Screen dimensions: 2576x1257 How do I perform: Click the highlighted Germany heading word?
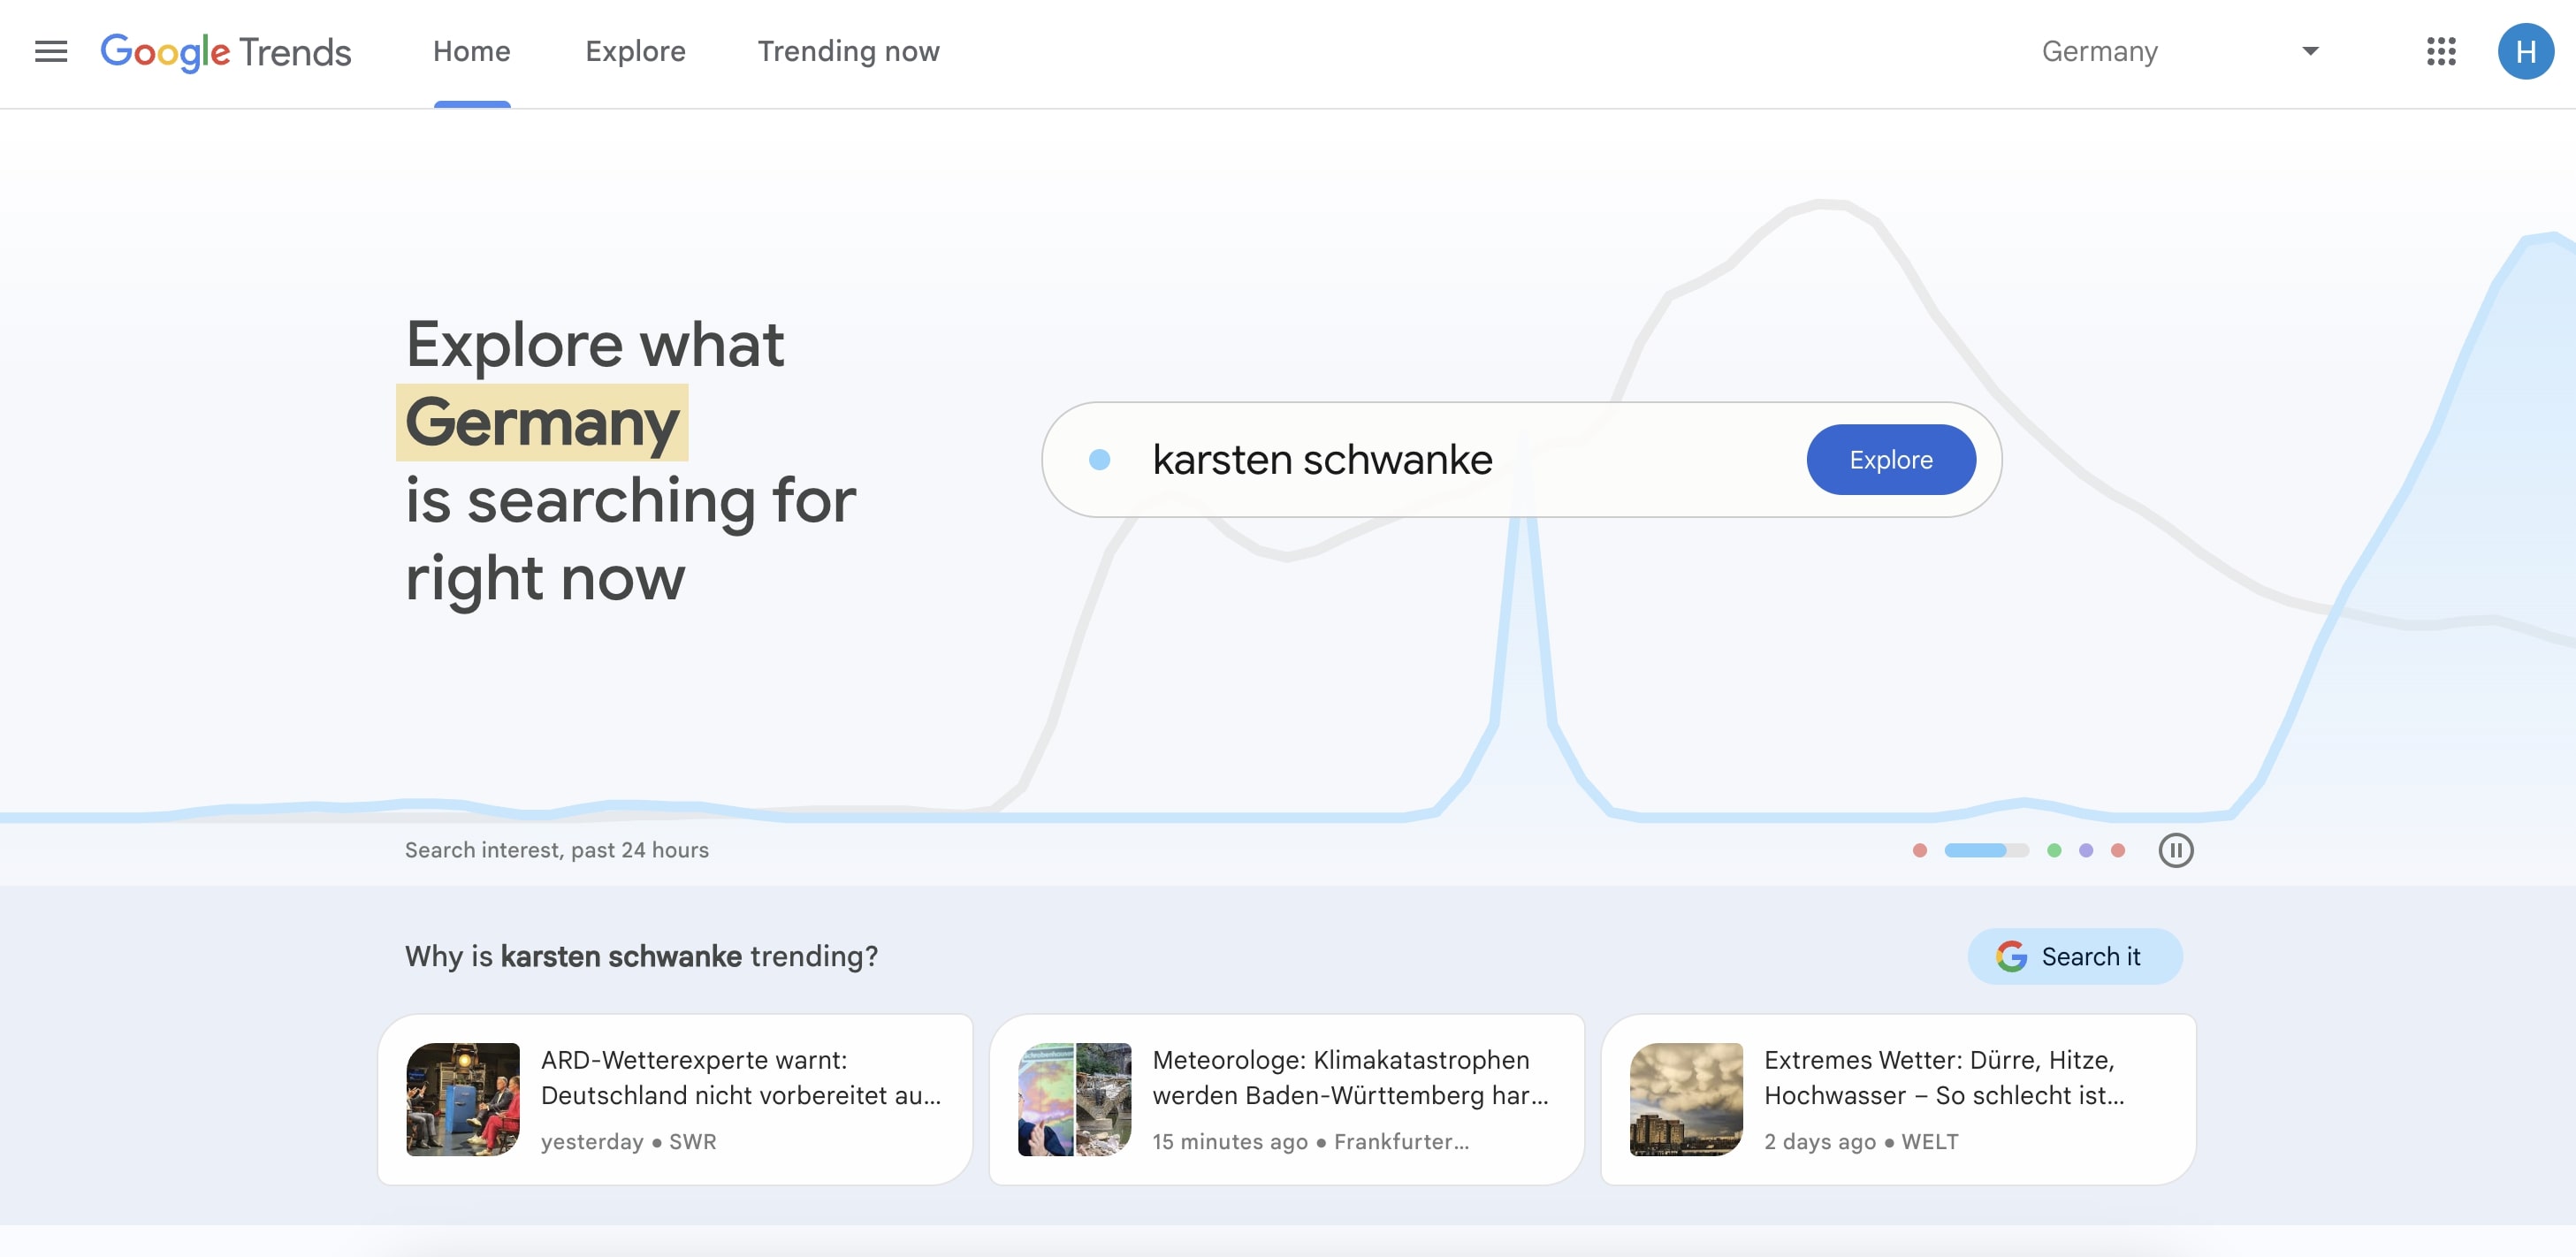(542, 422)
